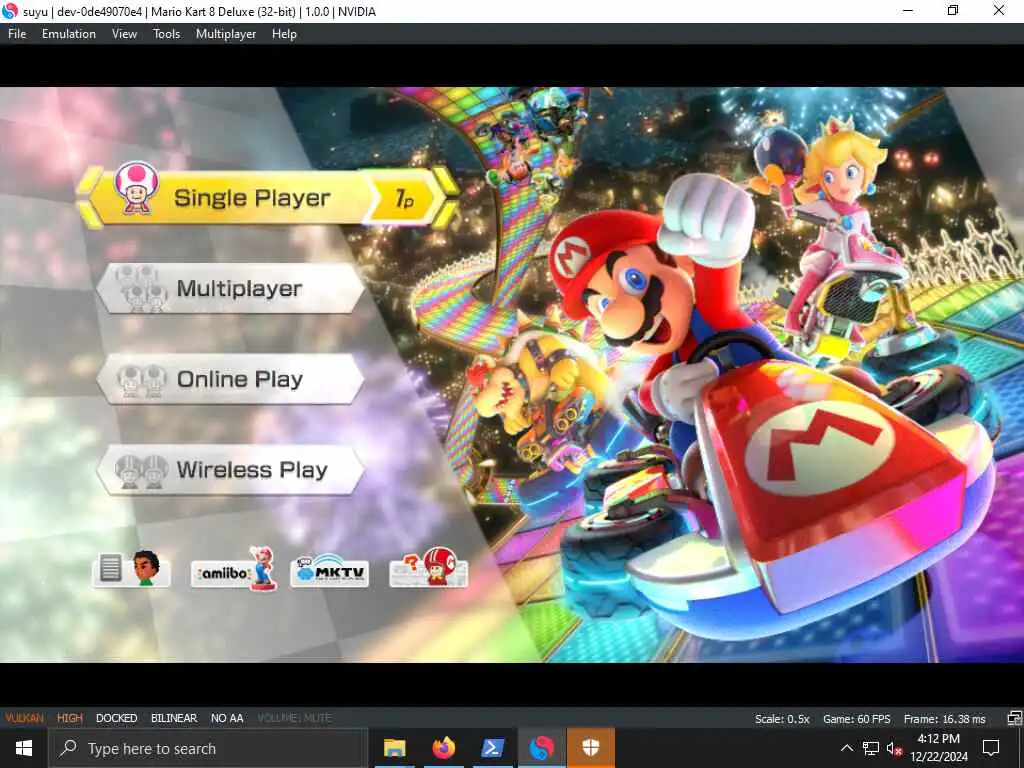Switch the BILINEAR filter setting

coord(174,718)
